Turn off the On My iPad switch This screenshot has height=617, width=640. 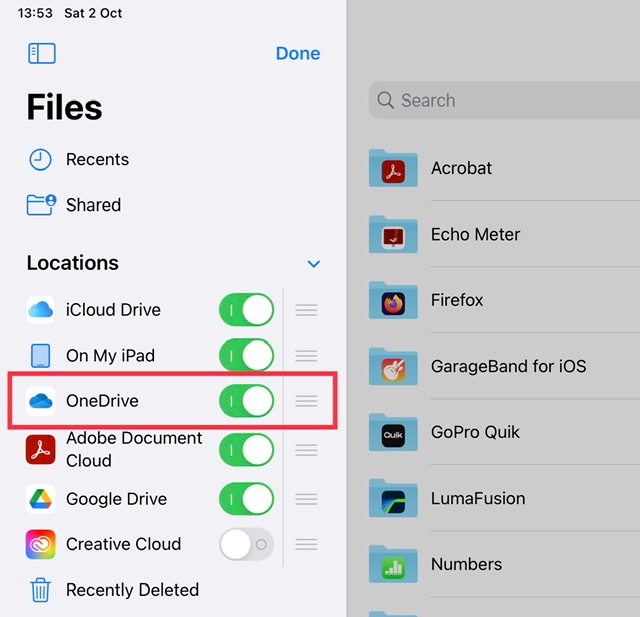pyautogui.click(x=247, y=355)
